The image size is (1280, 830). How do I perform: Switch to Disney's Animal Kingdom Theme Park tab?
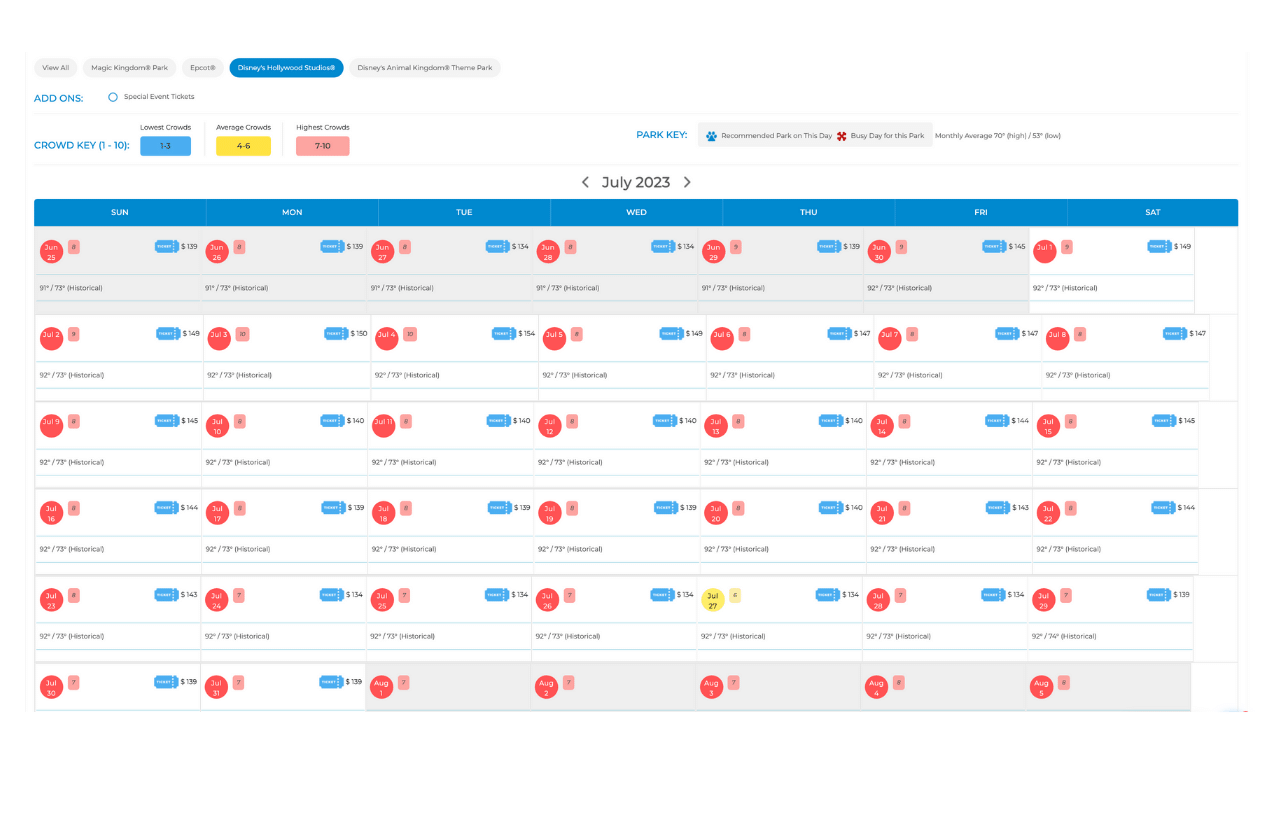[x=425, y=68]
